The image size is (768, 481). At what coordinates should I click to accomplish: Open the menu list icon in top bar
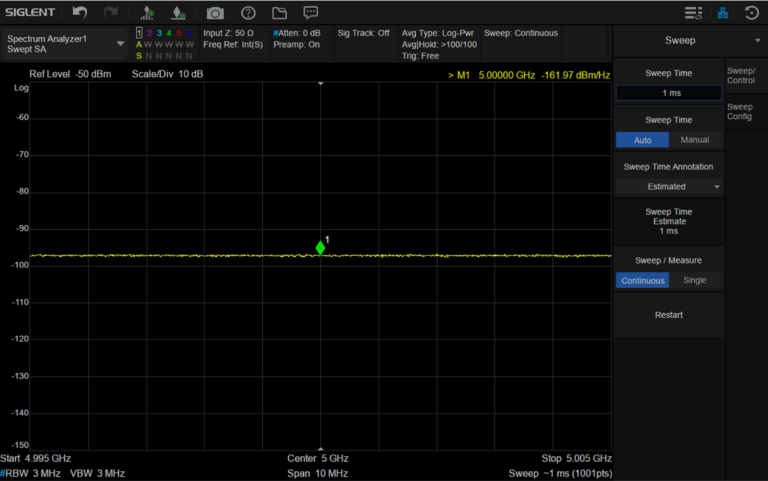point(693,13)
